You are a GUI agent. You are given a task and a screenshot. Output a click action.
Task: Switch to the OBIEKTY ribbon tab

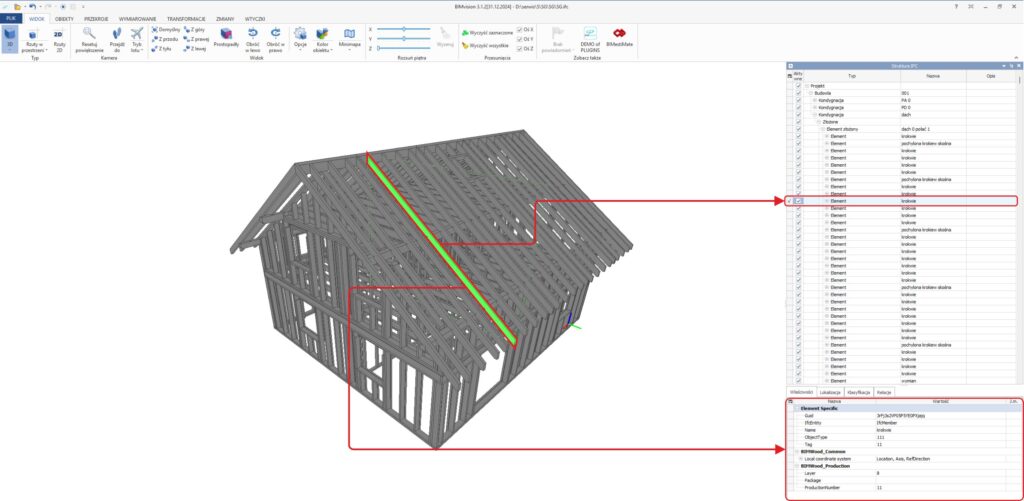tap(64, 18)
